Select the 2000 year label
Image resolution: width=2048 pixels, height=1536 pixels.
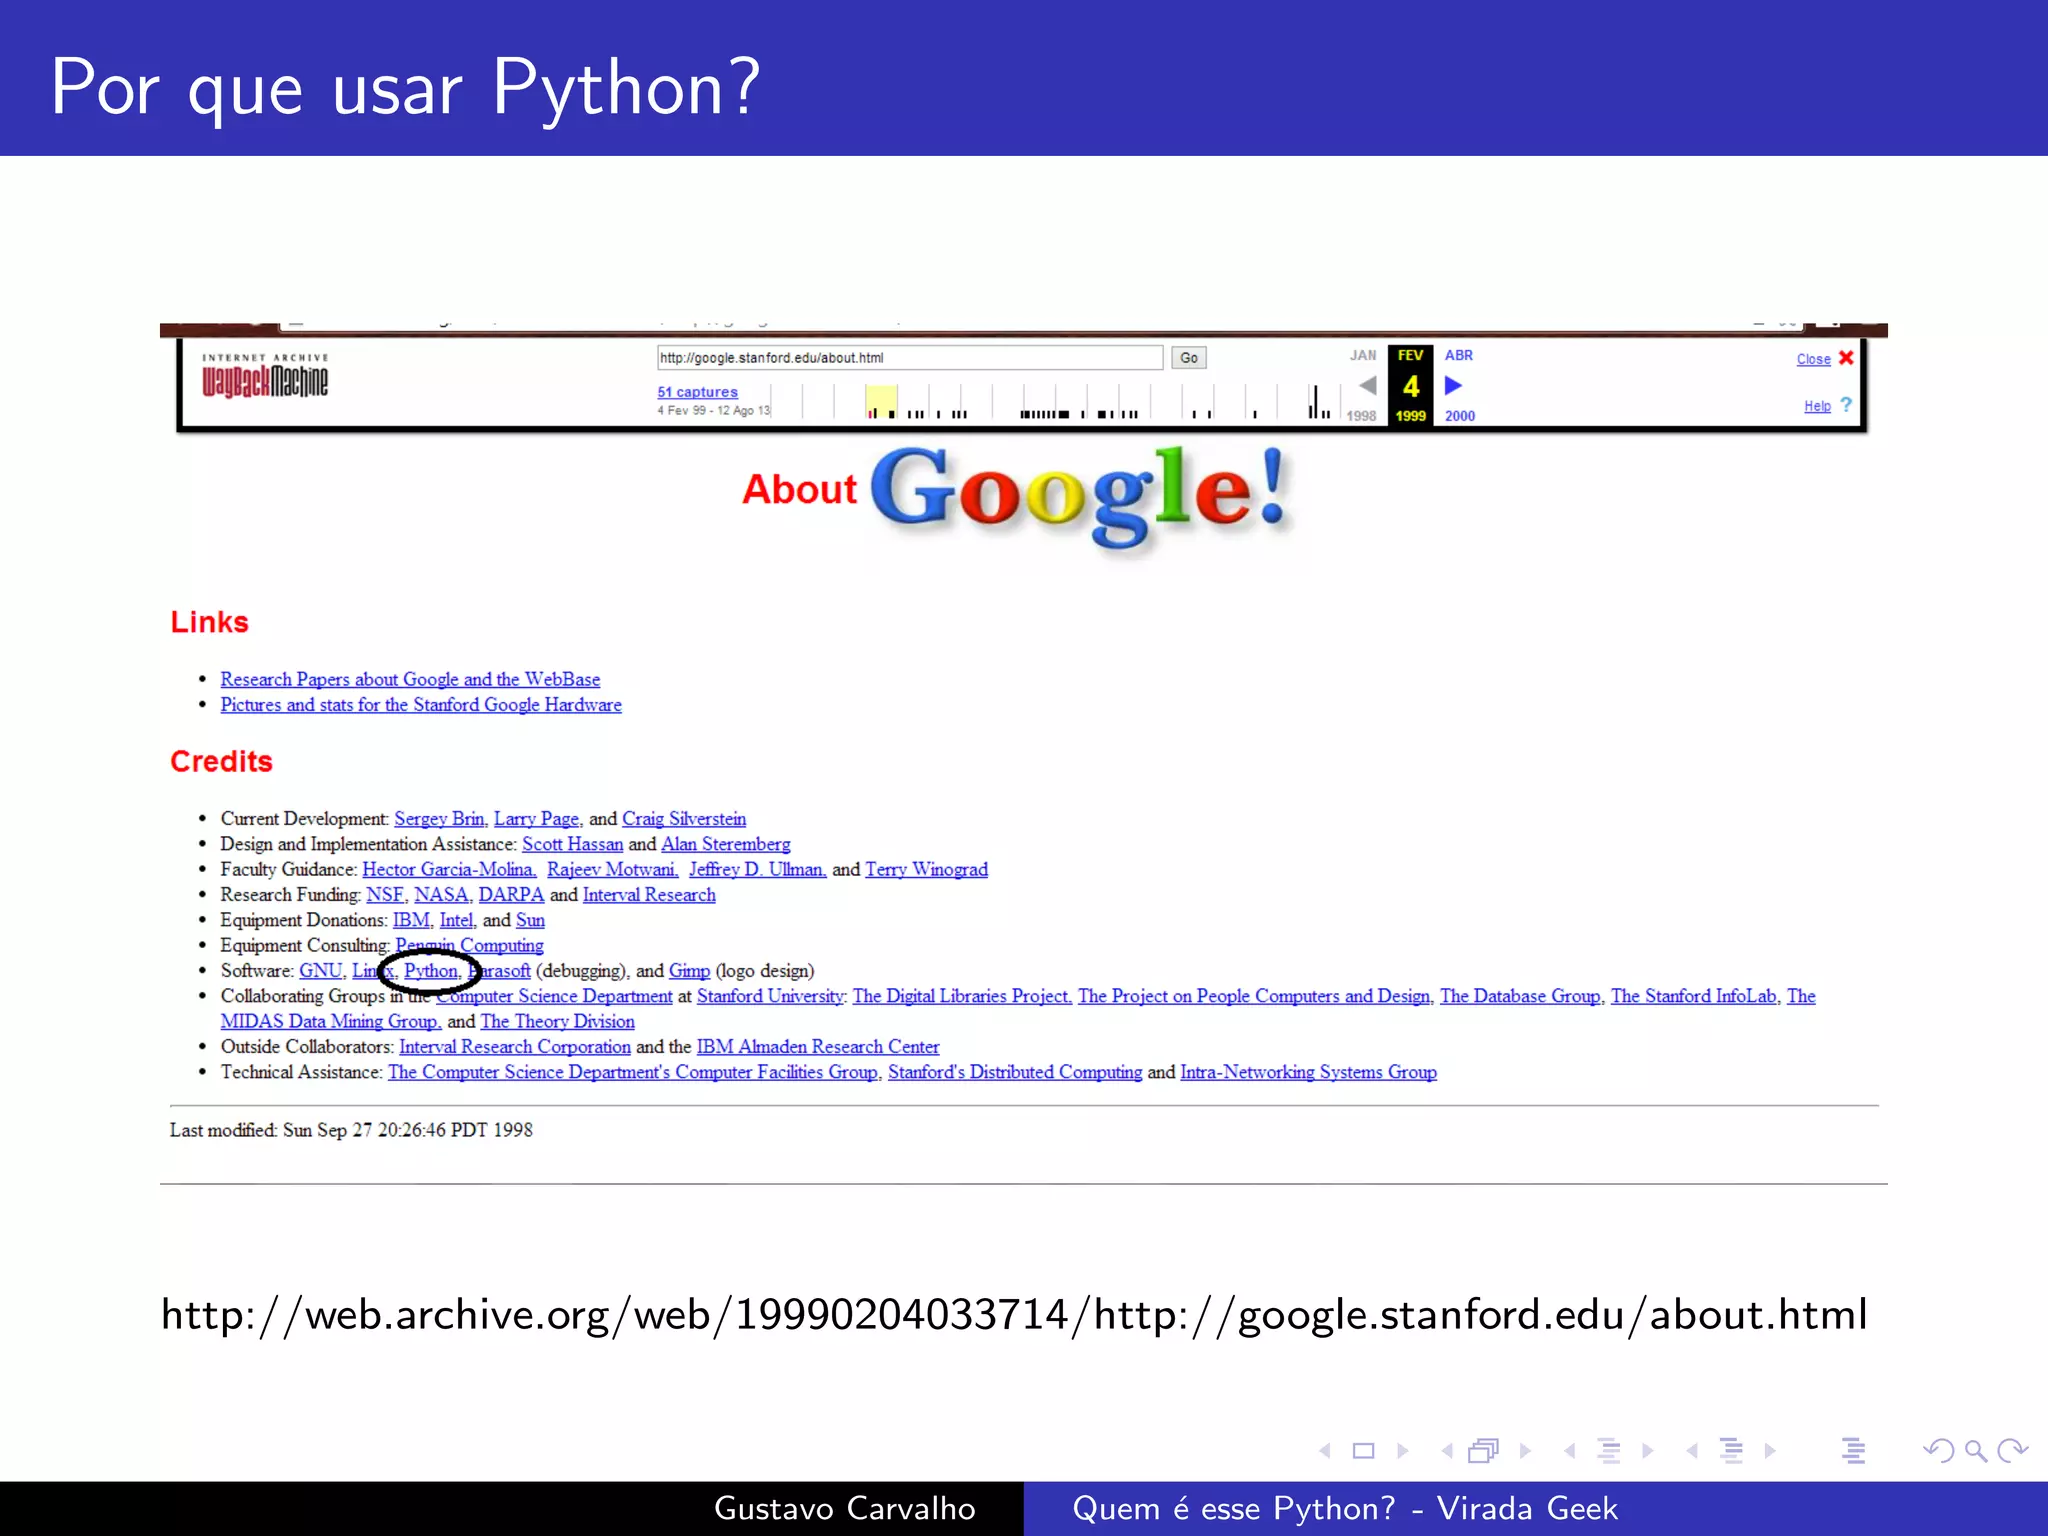(x=1460, y=416)
